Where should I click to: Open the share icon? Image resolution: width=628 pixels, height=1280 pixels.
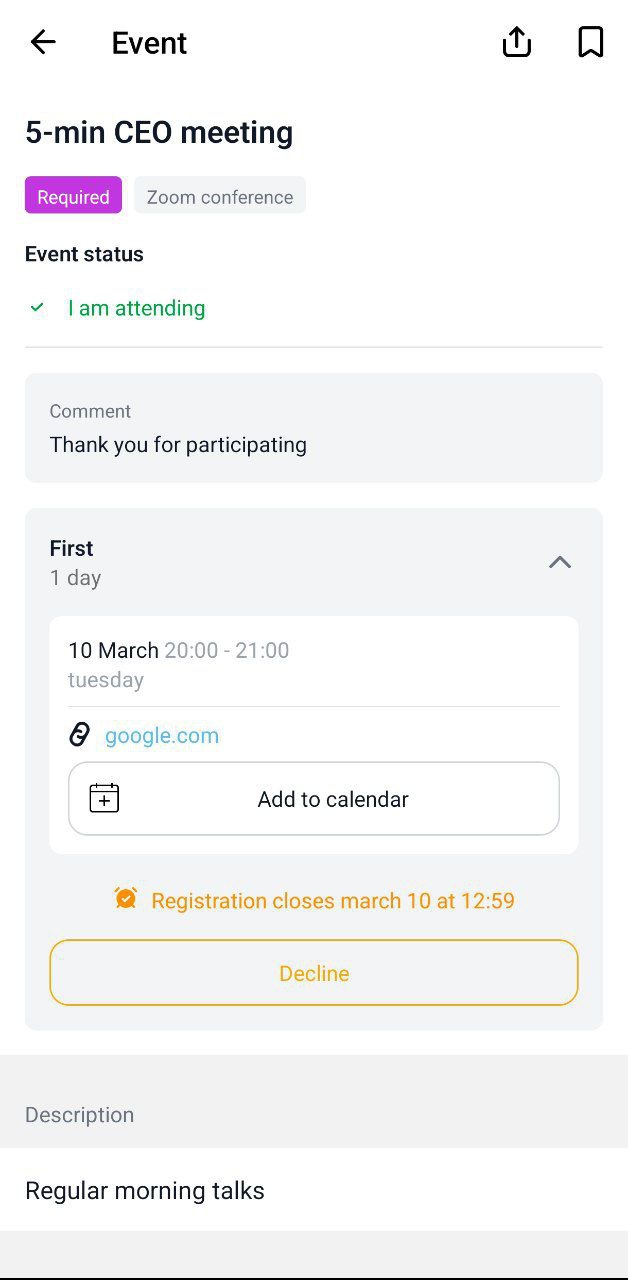516,42
